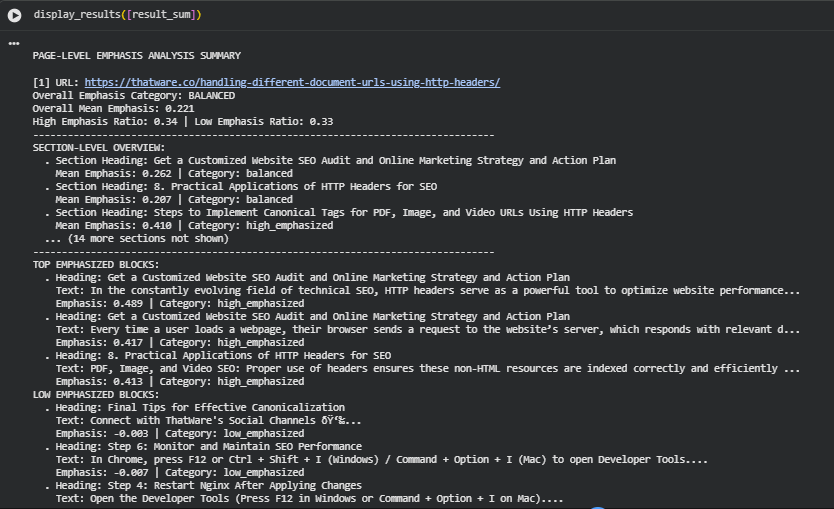Image resolution: width=834 pixels, height=509 pixels.
Task: Select the Final Tips for Effective Canonicalization heading
Action: click(200, 407)
